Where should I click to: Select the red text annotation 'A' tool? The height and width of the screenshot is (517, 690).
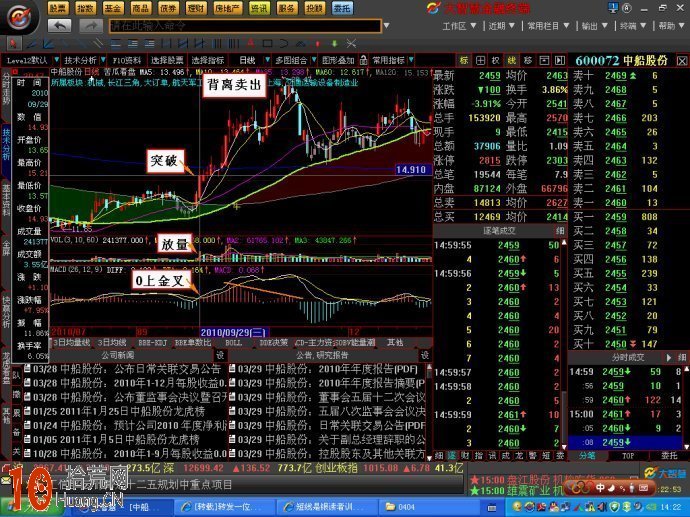click(250, 44)
